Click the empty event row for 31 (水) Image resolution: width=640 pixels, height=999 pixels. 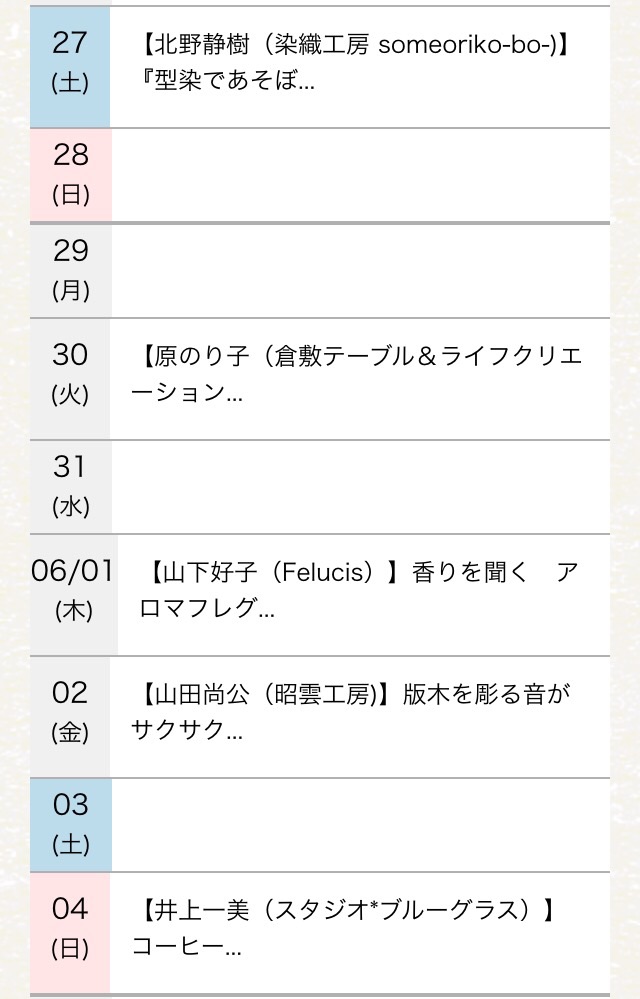pos(360,487)
